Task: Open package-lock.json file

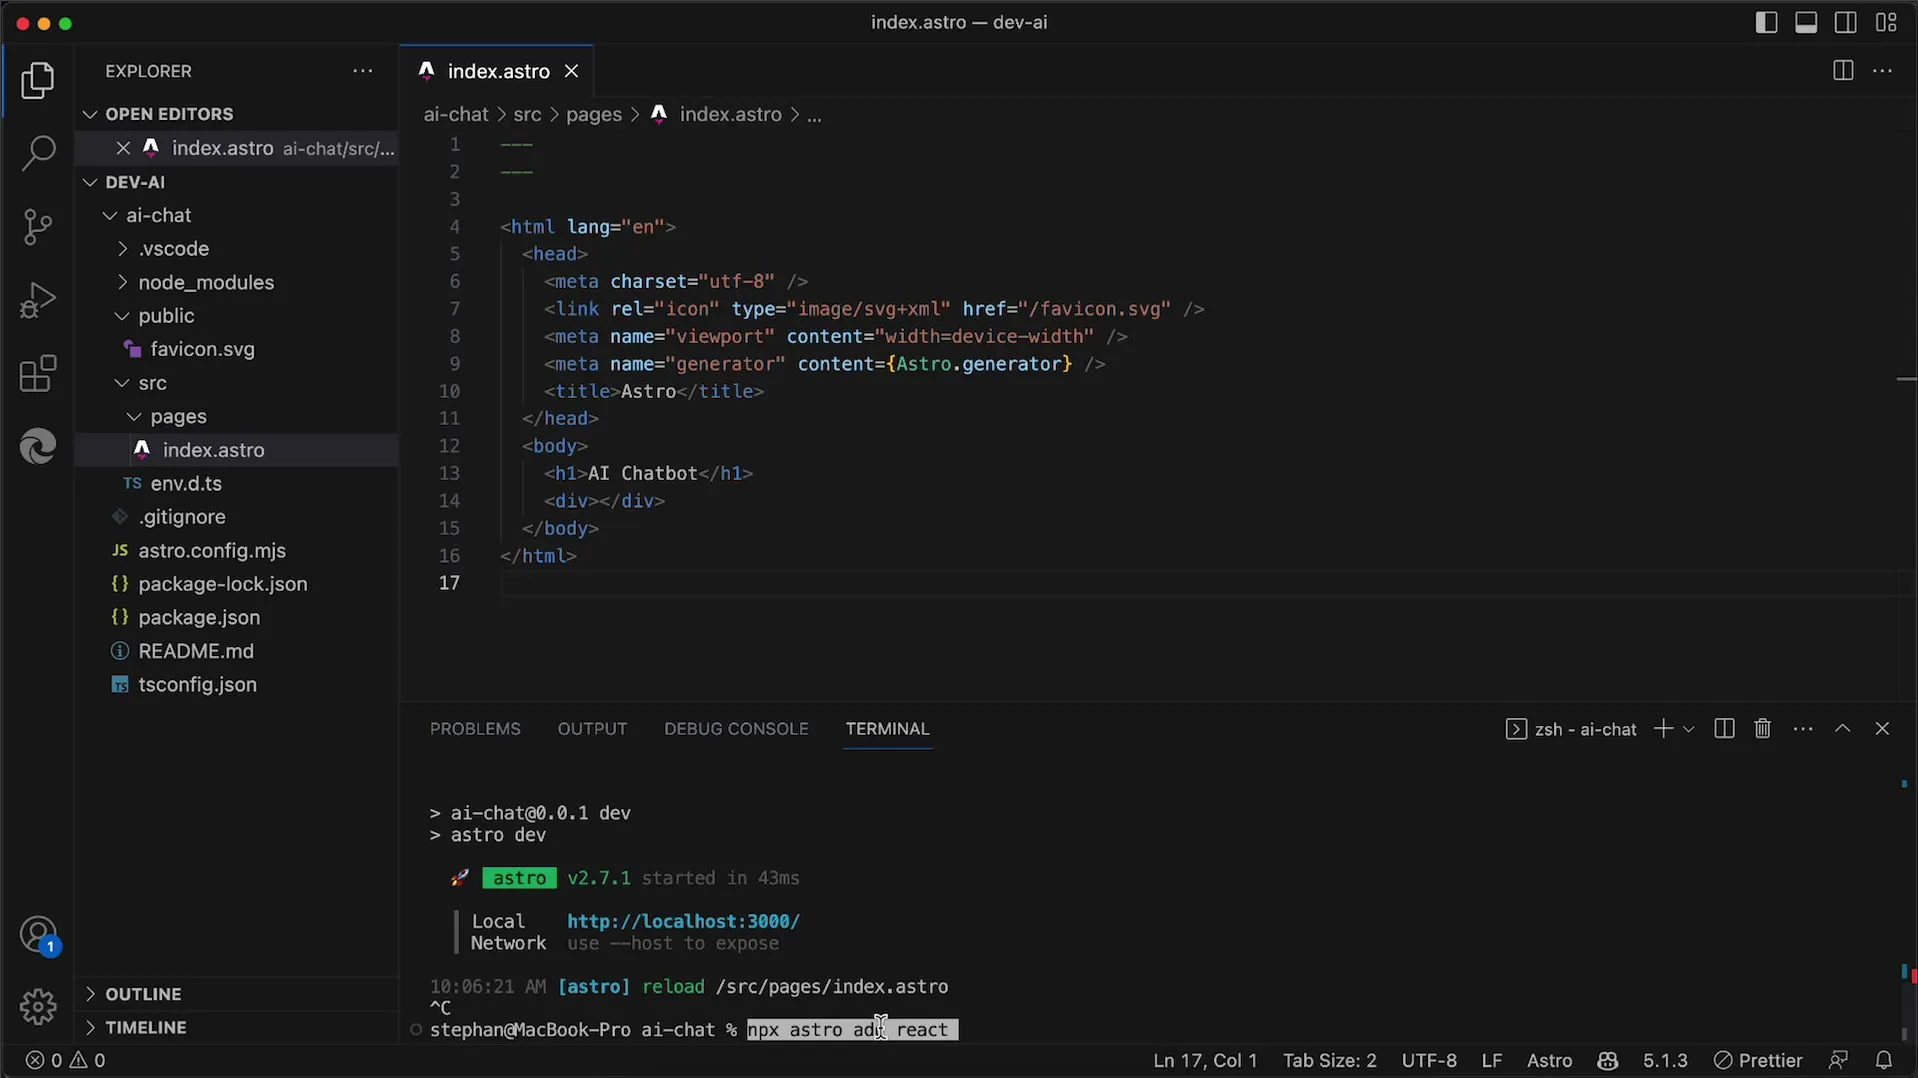Action: click(x=236, y=584)
